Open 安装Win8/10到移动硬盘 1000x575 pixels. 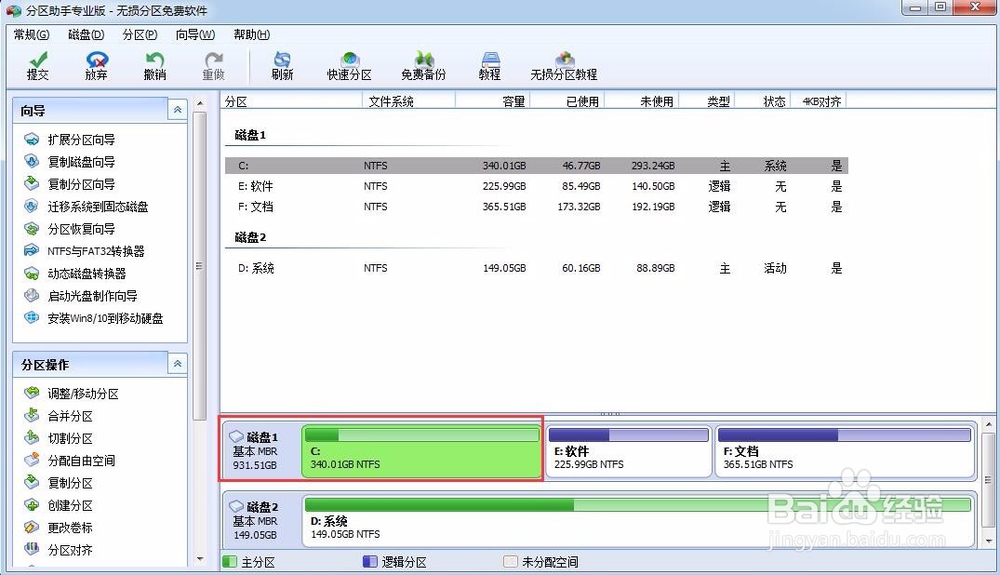94,318
